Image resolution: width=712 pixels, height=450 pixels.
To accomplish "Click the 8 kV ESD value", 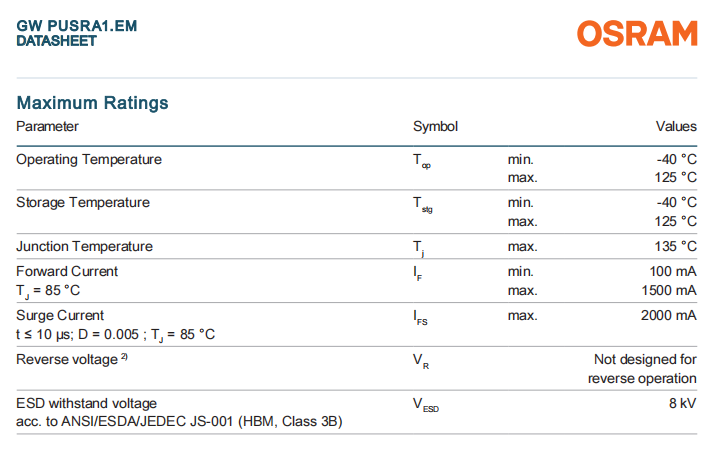I will [x=682, y=403].
